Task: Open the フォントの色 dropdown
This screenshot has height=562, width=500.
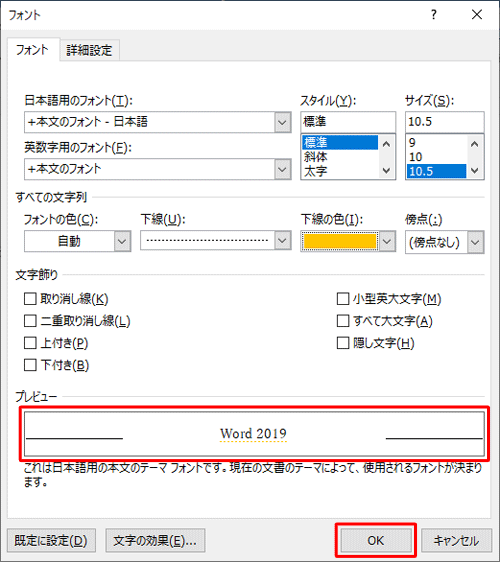Action: tap(122, 241)
